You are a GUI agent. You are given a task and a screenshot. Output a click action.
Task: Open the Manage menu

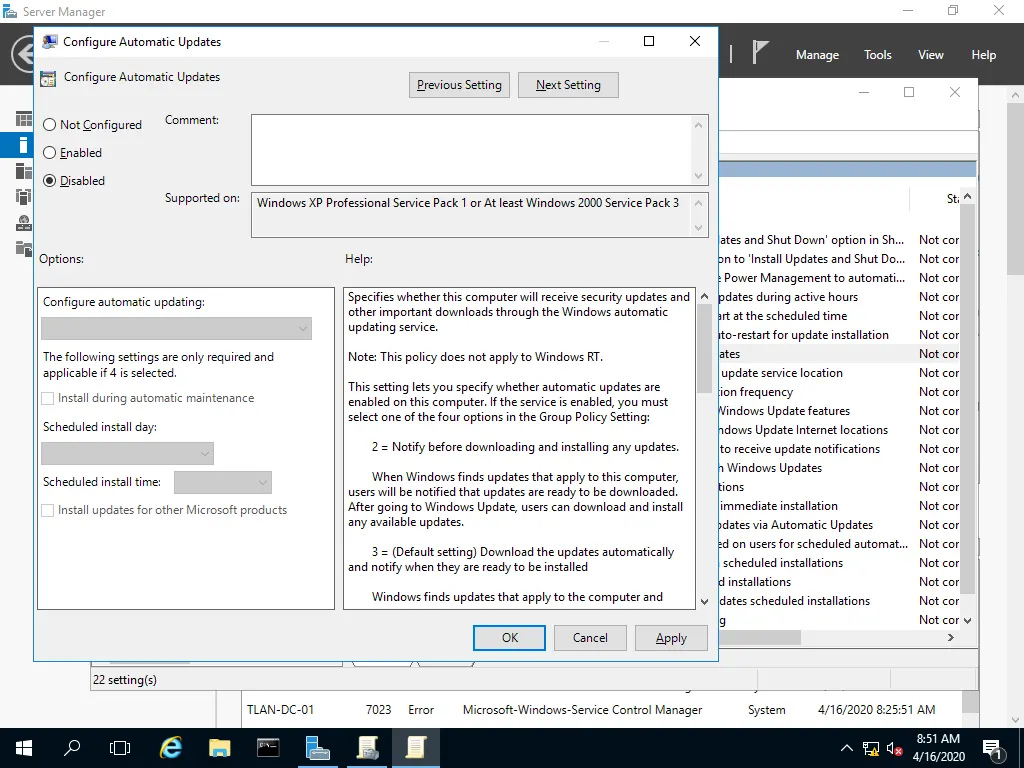point(817,55)
